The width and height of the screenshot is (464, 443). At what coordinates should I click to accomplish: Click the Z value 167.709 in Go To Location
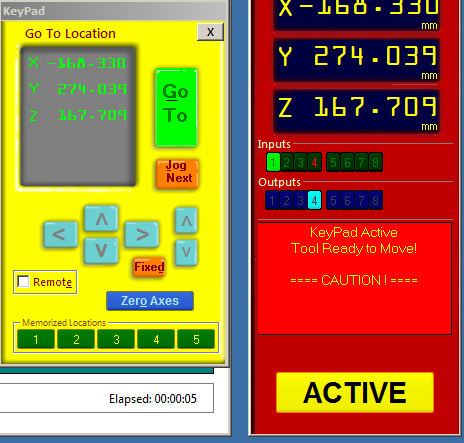[92, 115]
